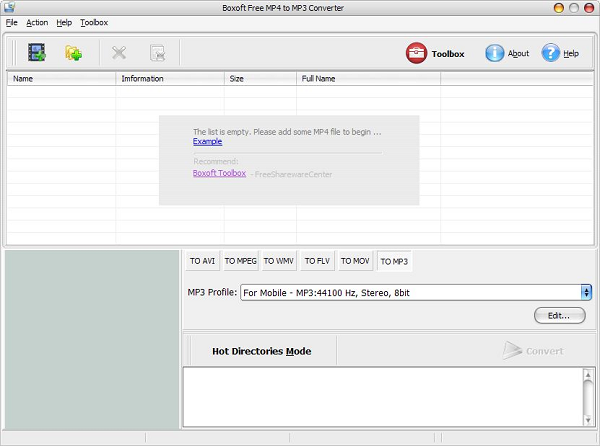Click the Edit... button
This screenshot has height=446, width=600.
559,316
